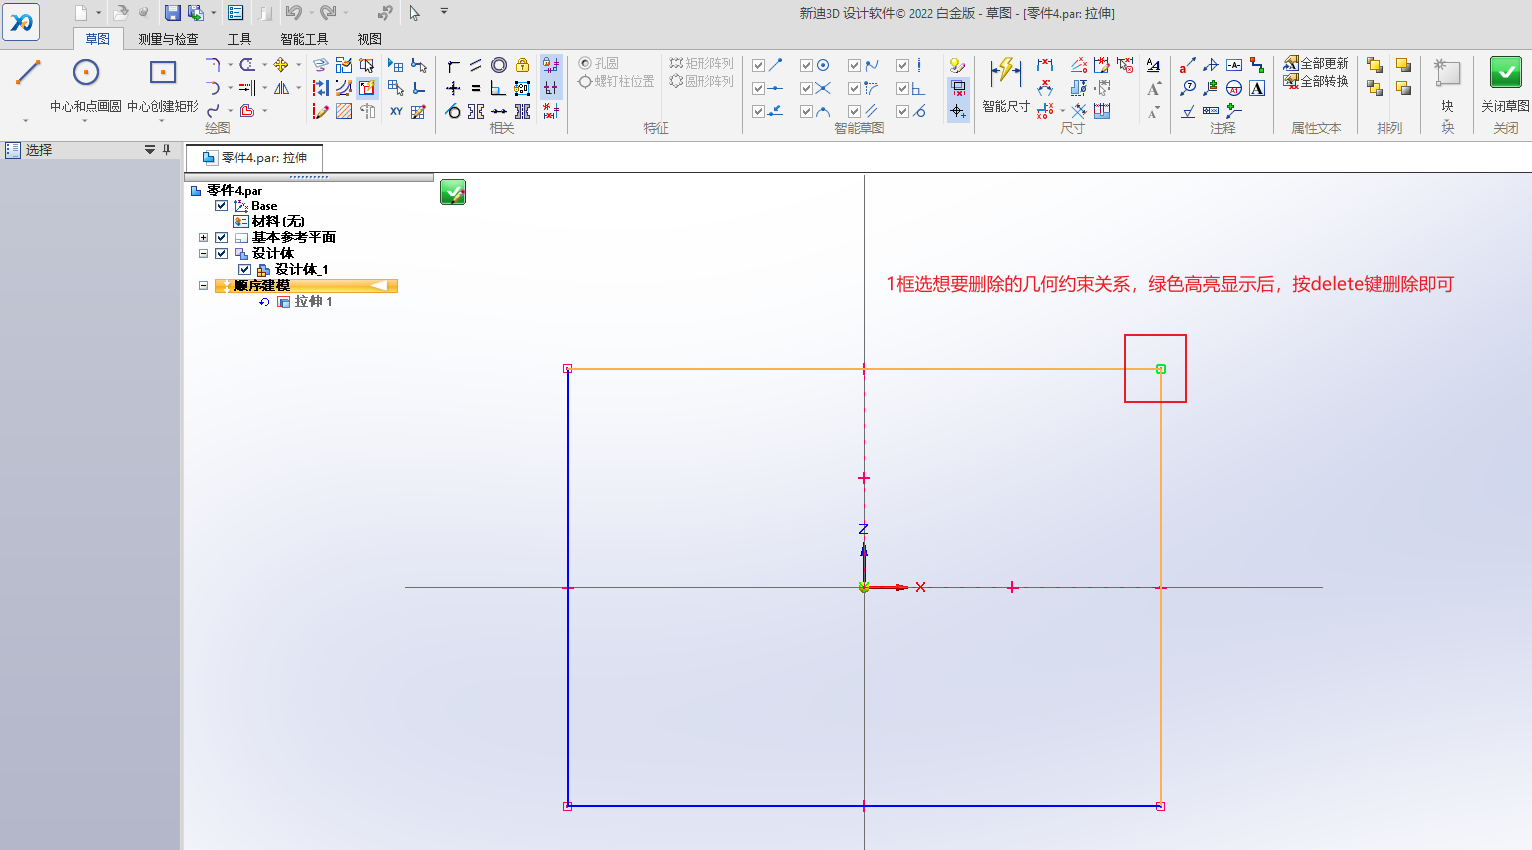
Task: Apply the Lock constraint padlock icon
Action: point(522,65)
